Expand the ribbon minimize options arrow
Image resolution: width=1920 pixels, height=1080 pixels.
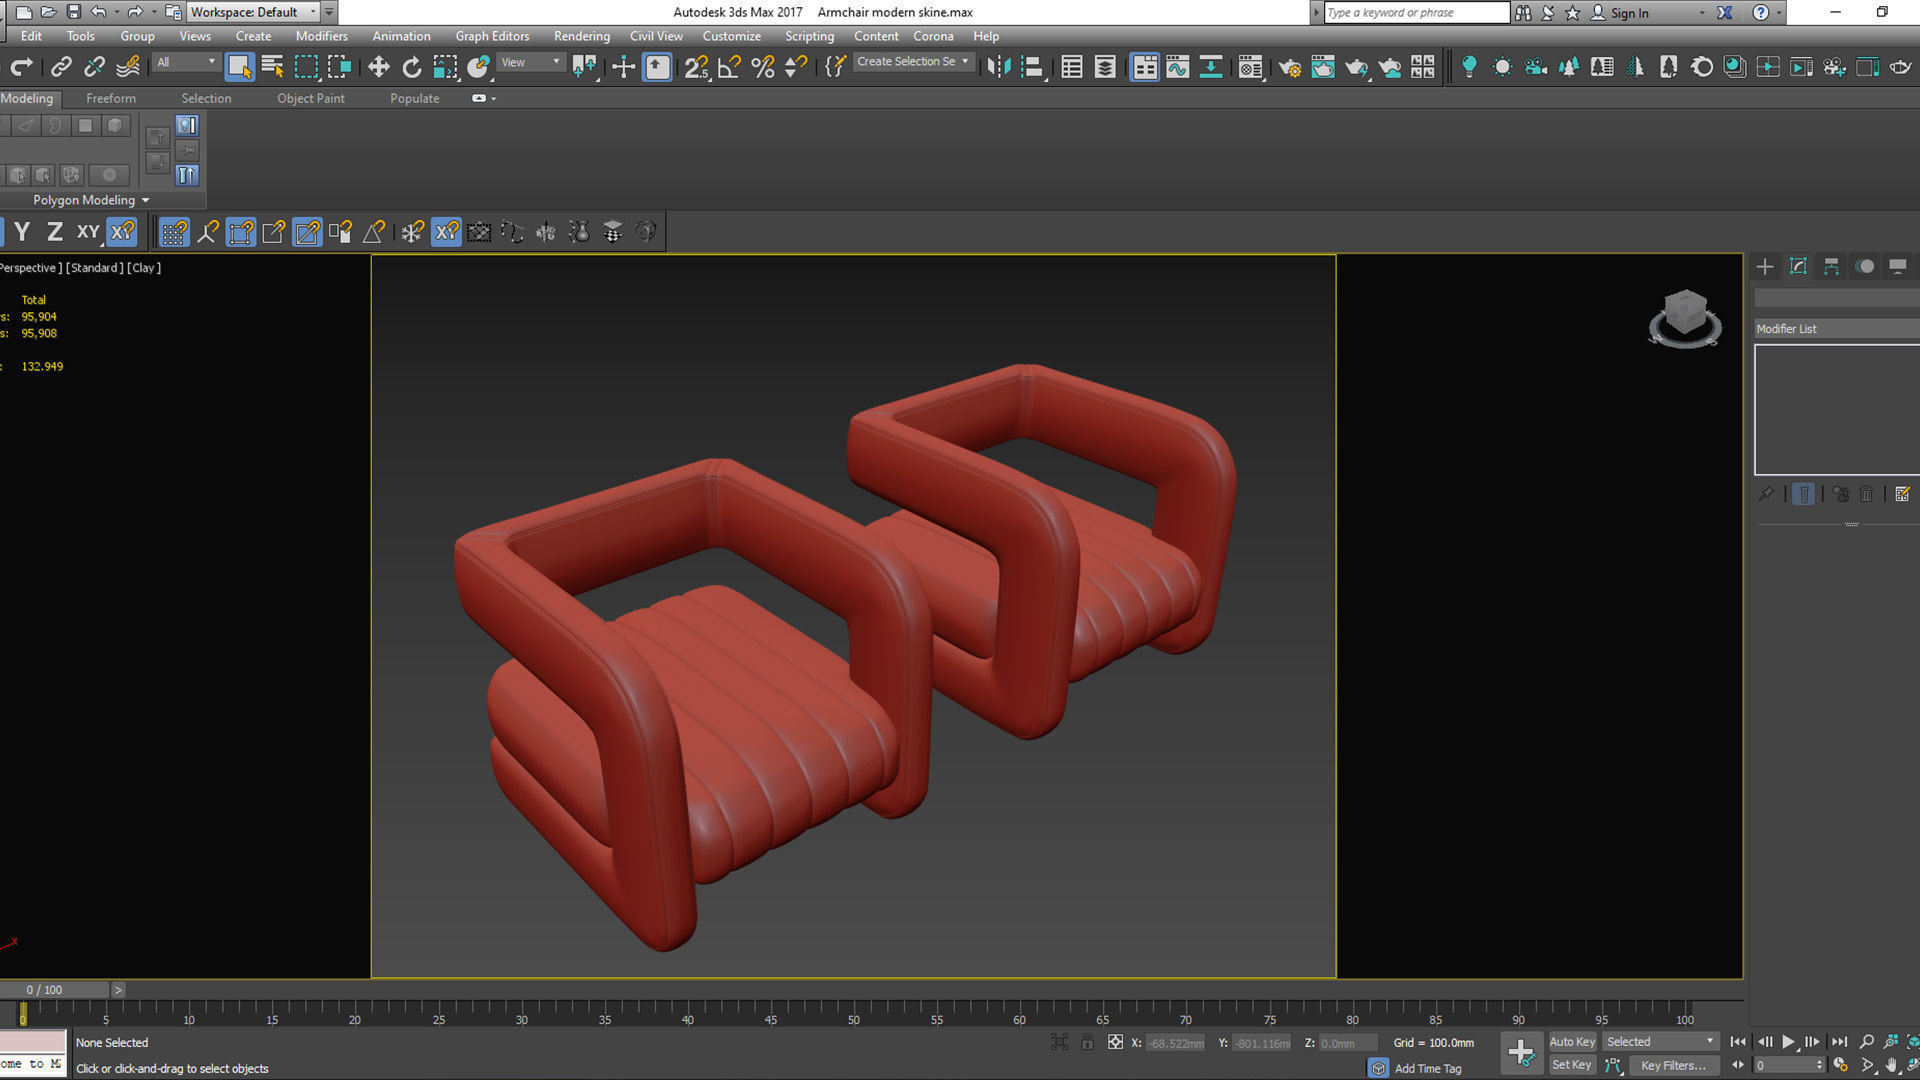click(x=493, y=99)
